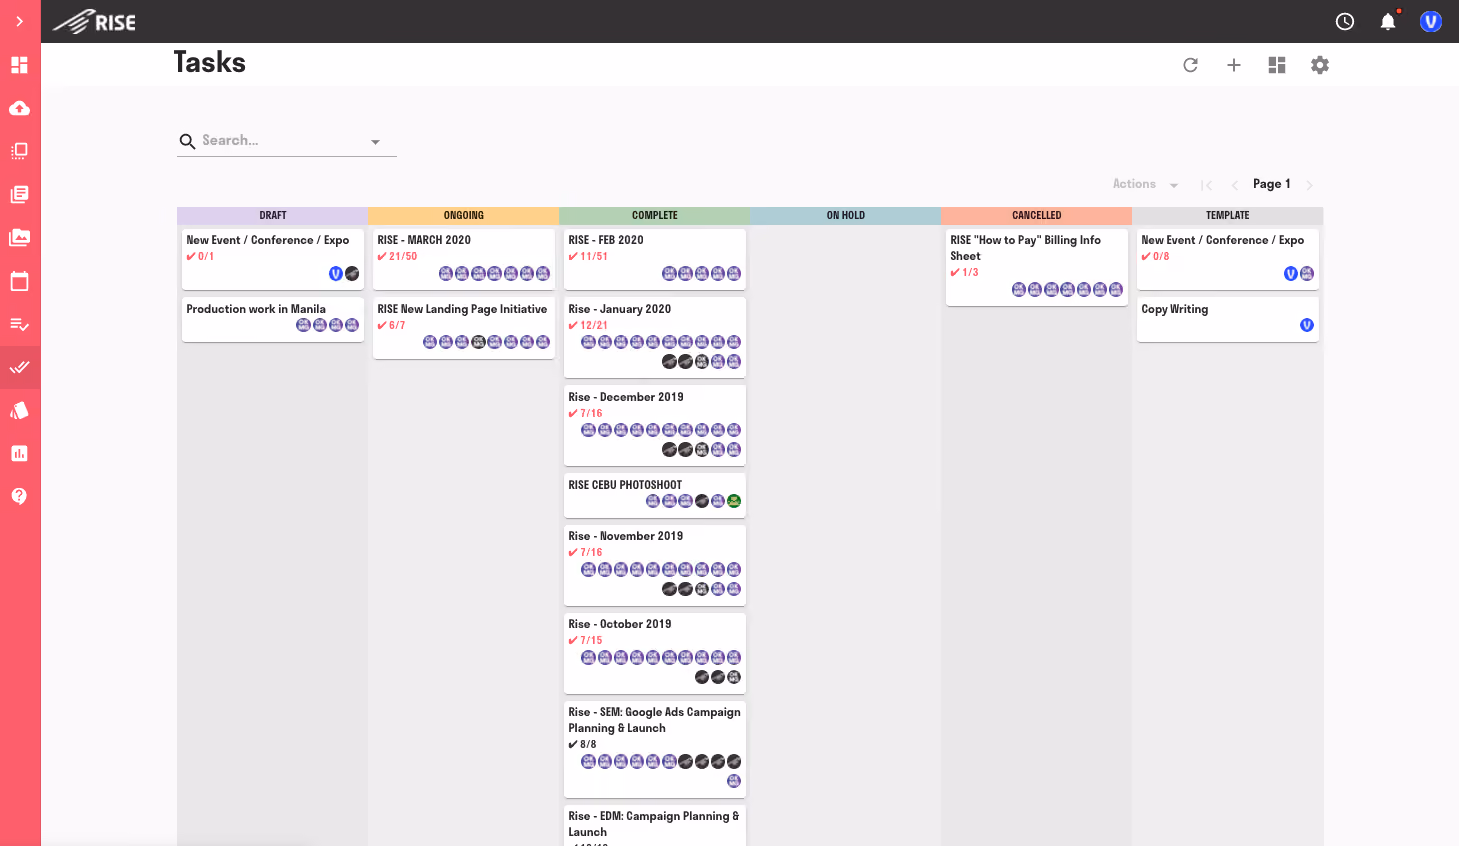Go to the previous page
The image size is (1459, 846).
(1234, 185)
